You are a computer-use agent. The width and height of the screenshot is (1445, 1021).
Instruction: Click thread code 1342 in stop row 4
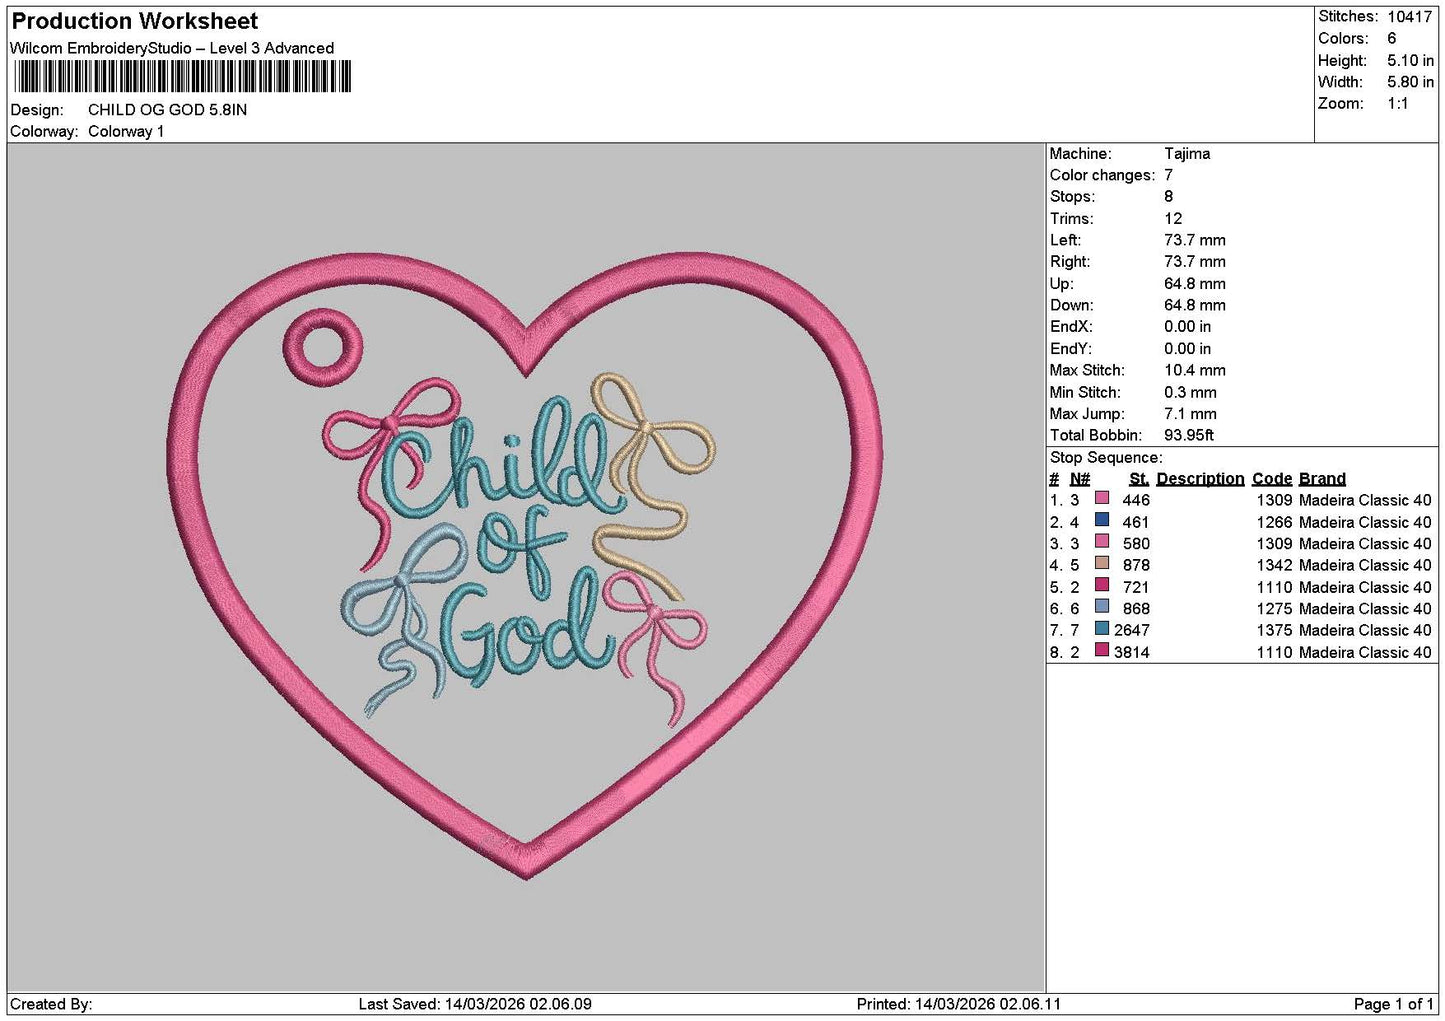pyautogui.click(x=1274, y=565)
